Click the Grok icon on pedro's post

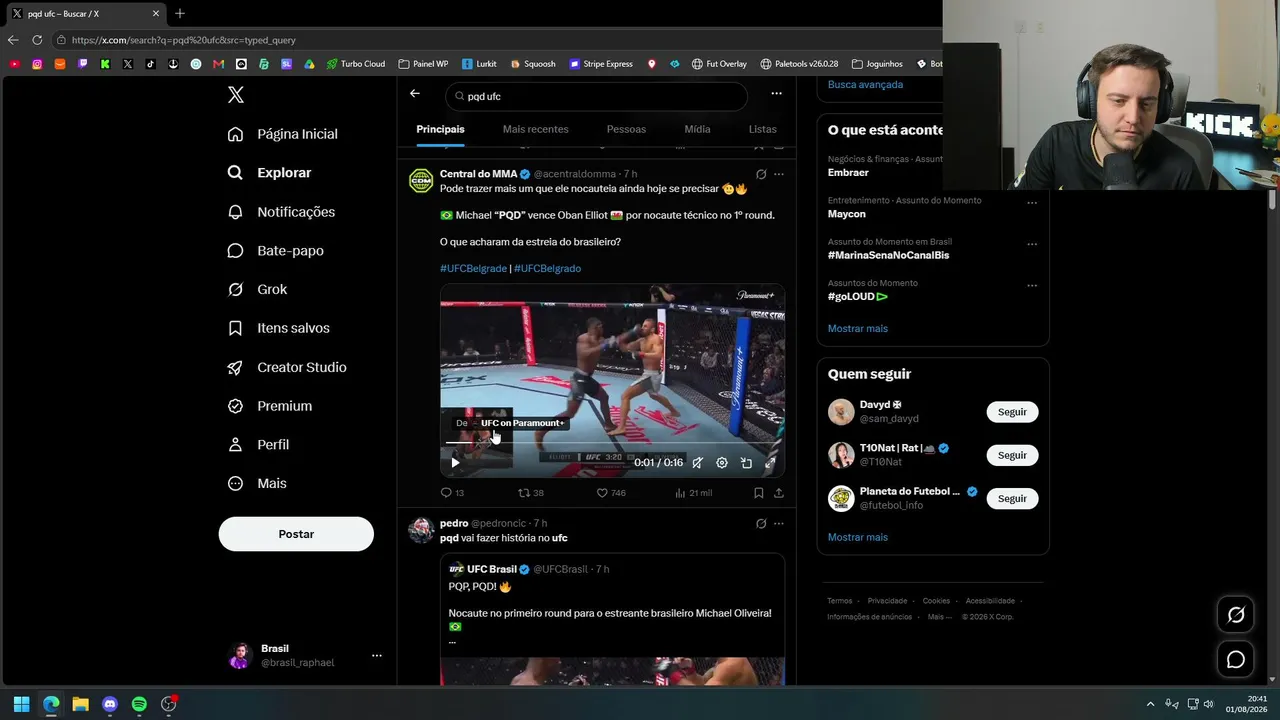click(761, 523)
